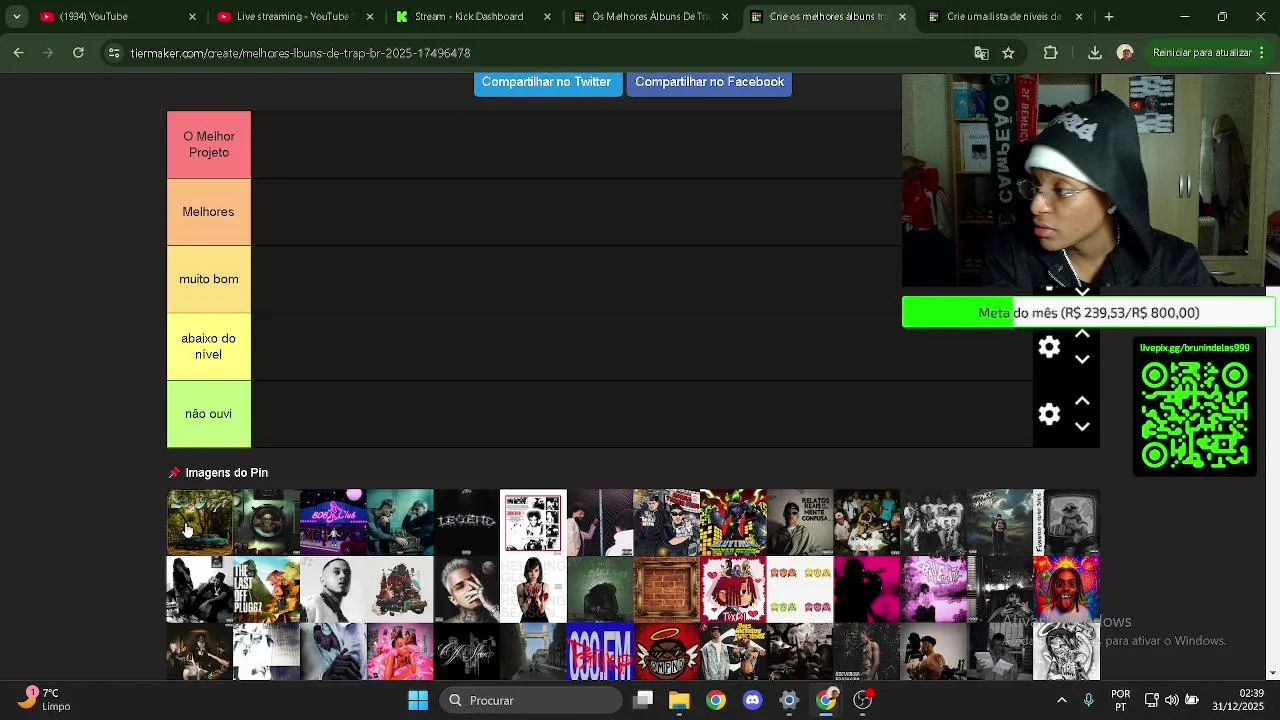Open the Windows Start menu

(418, 700)
